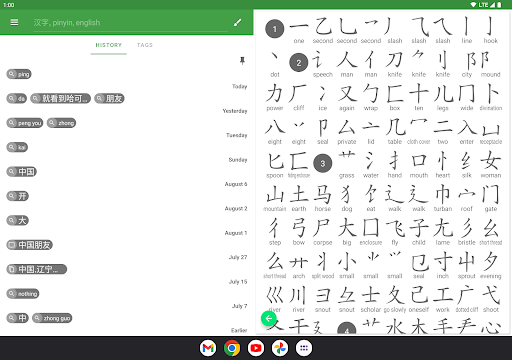This screenshot has height=360, width=512.
Task: Open Chrome from the taskbar
Action: pos(232,348)
